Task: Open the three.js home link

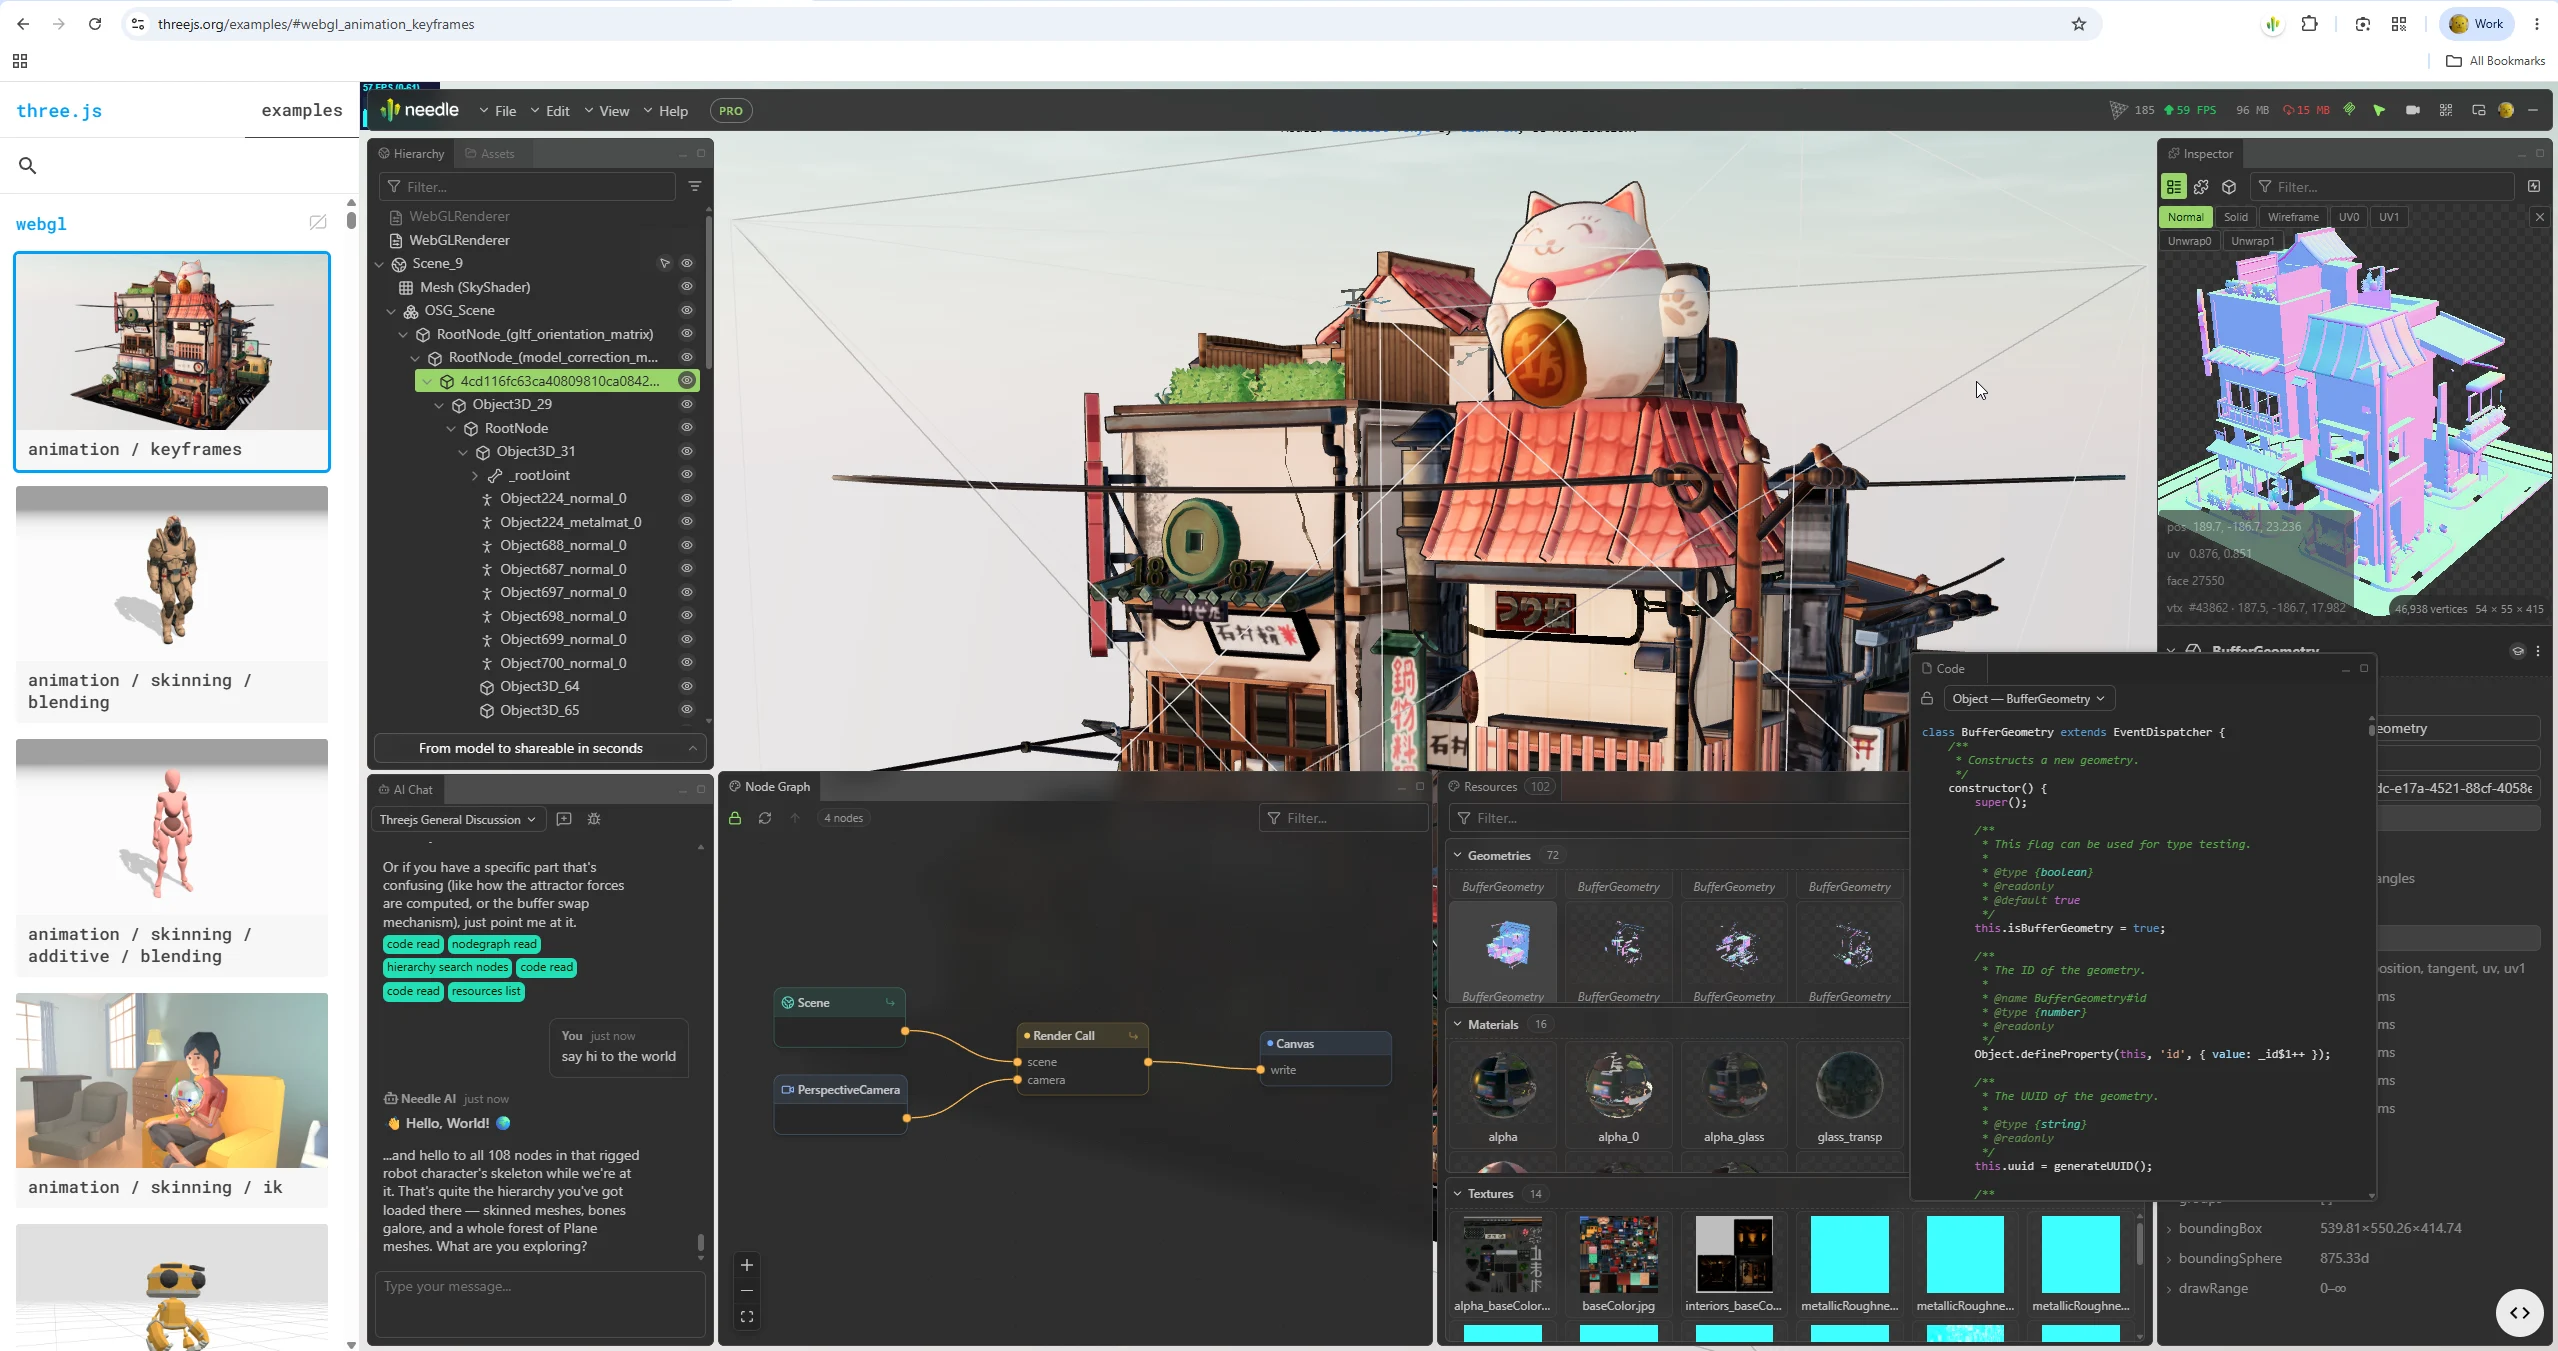Action: pos(59,111)
